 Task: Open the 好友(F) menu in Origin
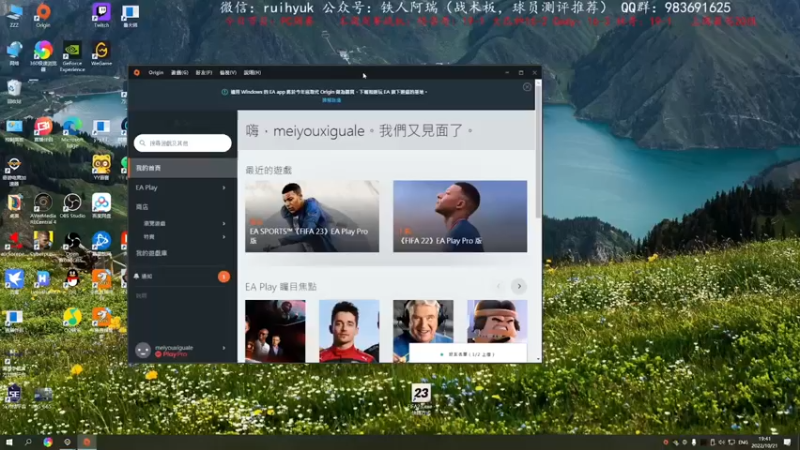(204, 72)
